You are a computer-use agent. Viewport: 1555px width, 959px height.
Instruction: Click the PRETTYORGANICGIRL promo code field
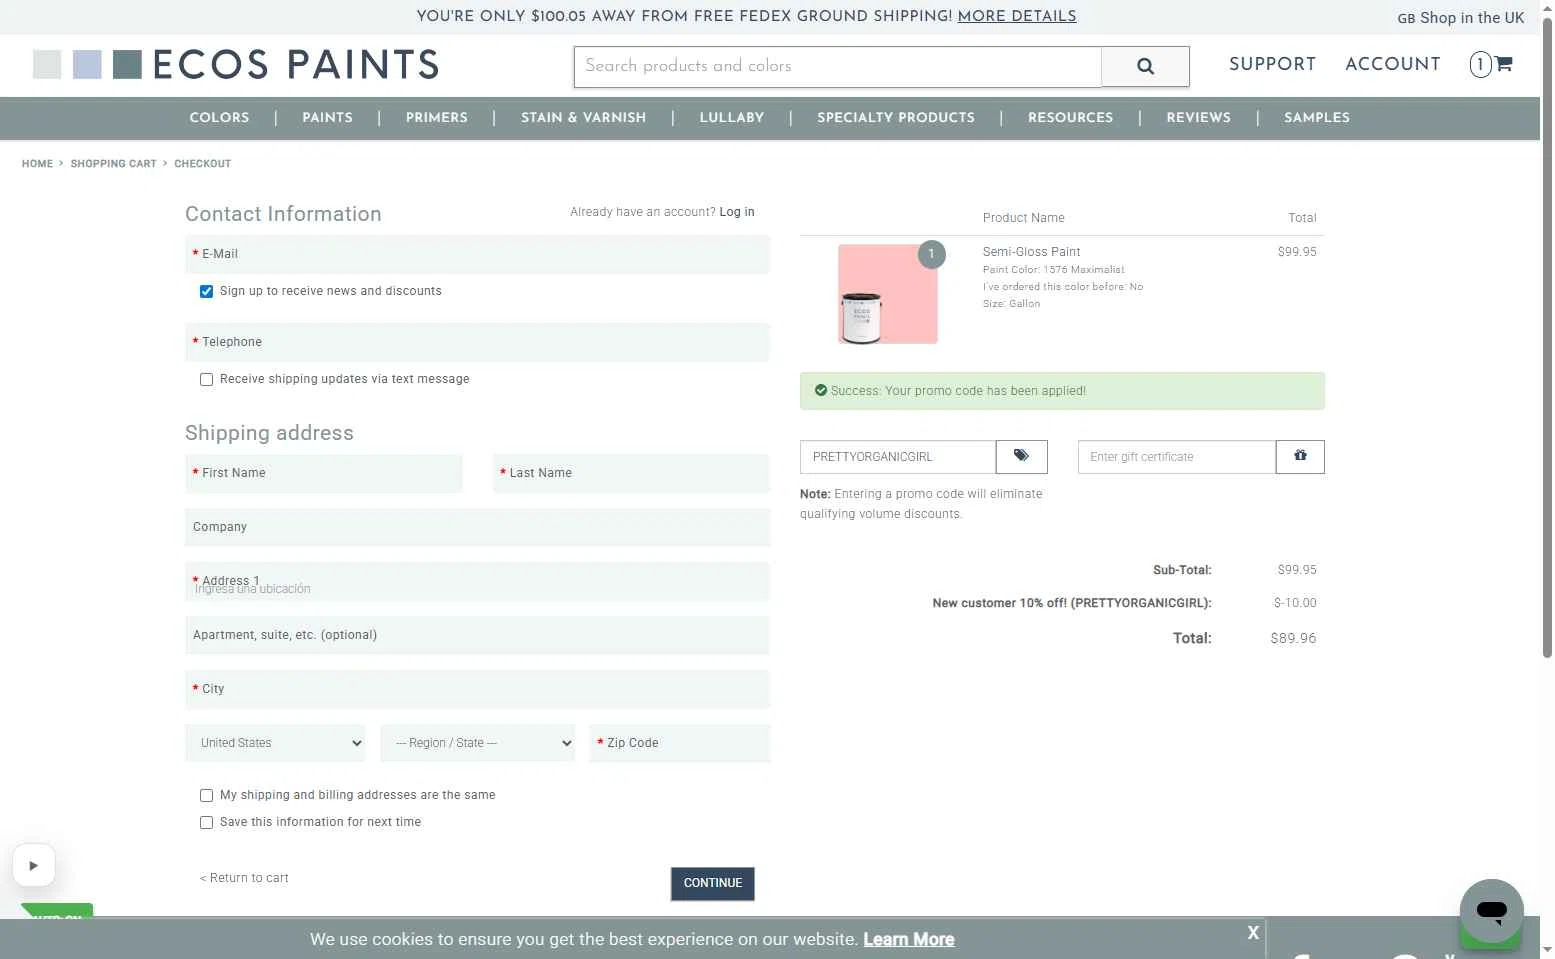[898, 456]
